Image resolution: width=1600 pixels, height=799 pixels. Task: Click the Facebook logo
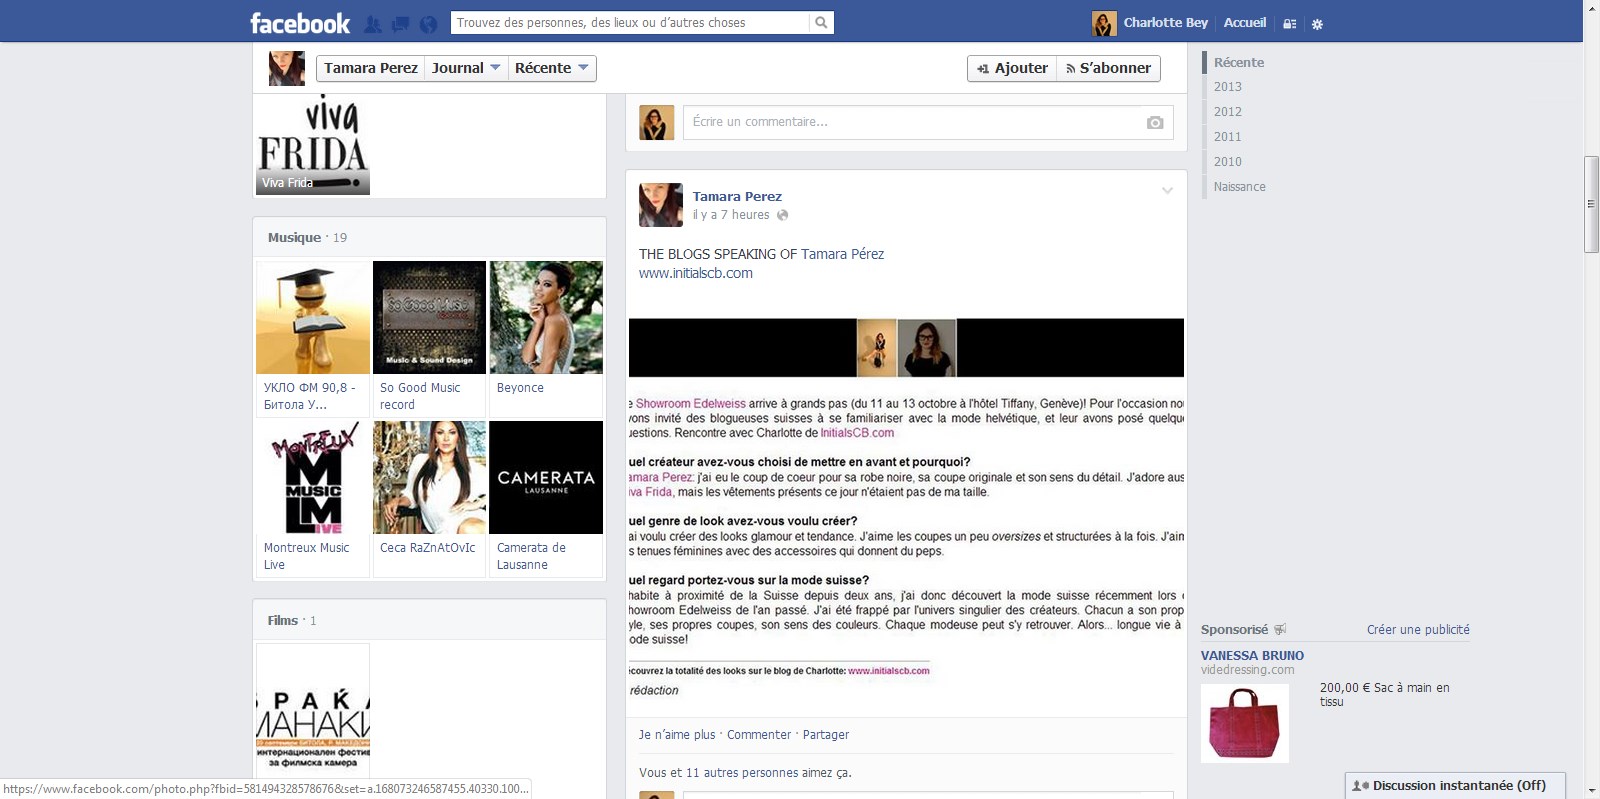pos(300,23)
